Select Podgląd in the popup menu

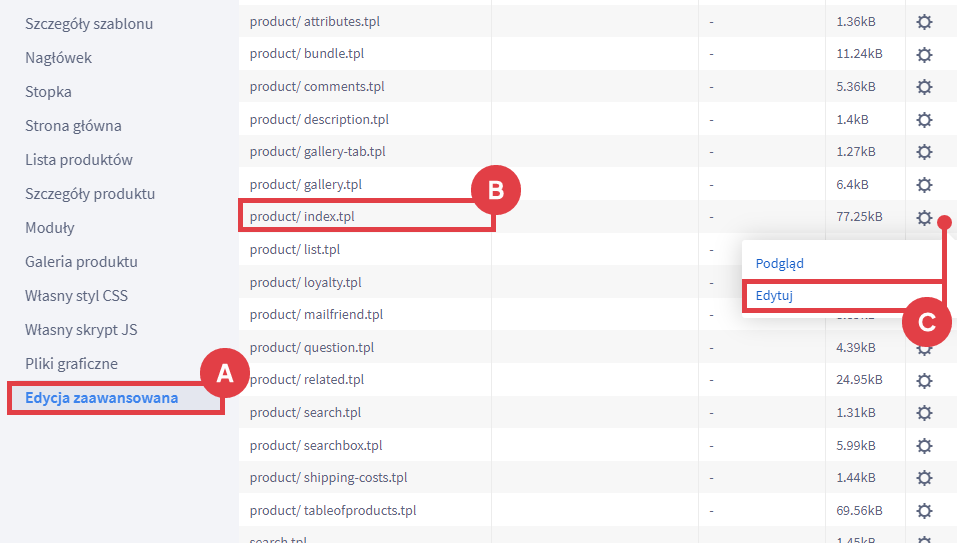tap(780, 264)
